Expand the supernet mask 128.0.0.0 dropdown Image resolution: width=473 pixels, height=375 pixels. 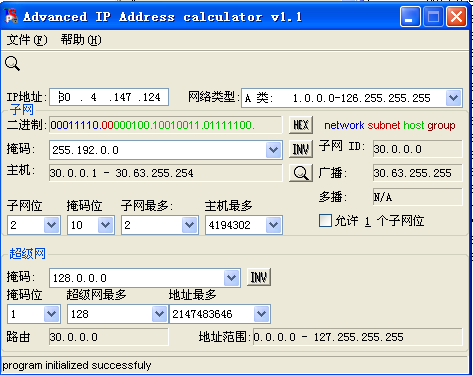coord(232,278)
